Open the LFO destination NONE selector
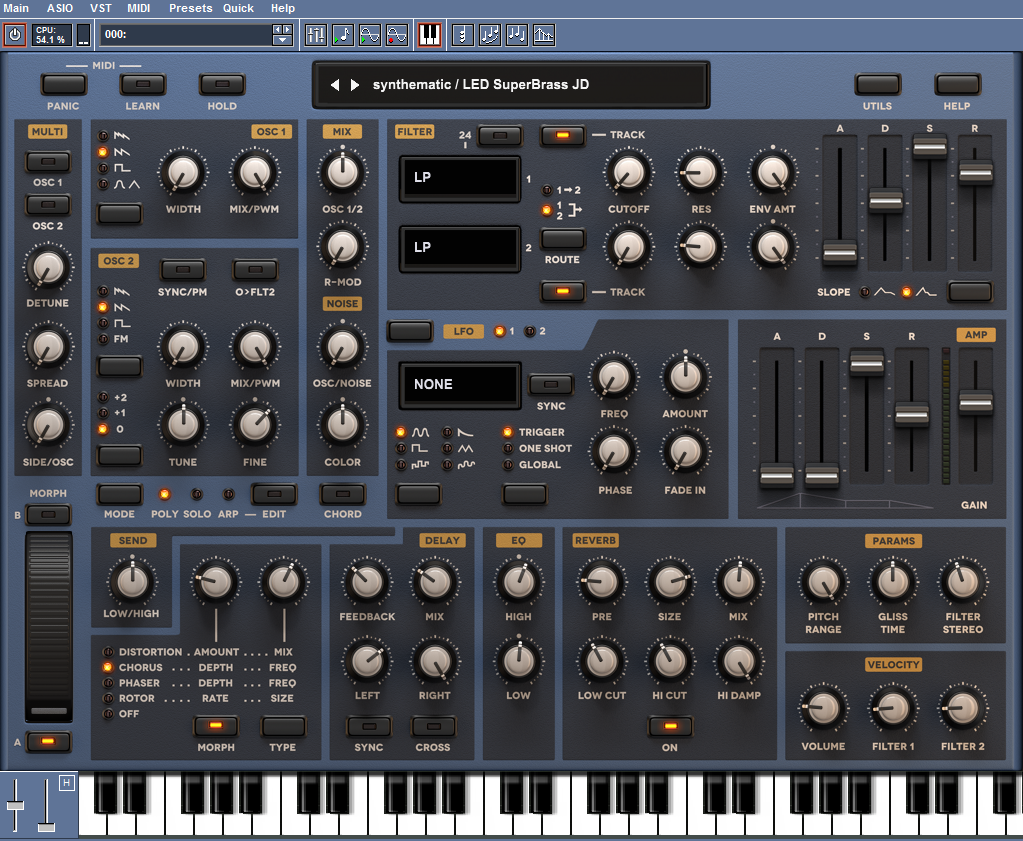Viewport: 1023px width, 841px height. click(460, 384)
